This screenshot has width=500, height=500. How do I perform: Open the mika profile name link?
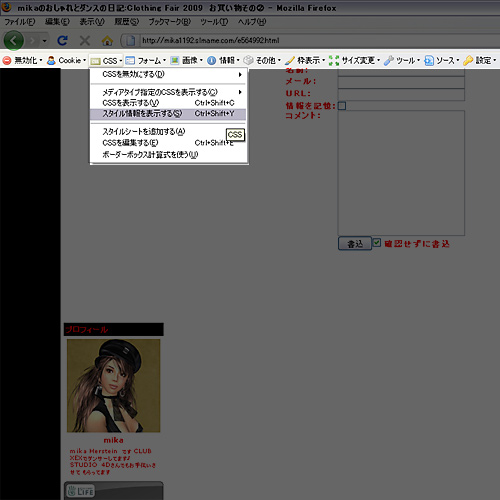[x=113, y=440]
